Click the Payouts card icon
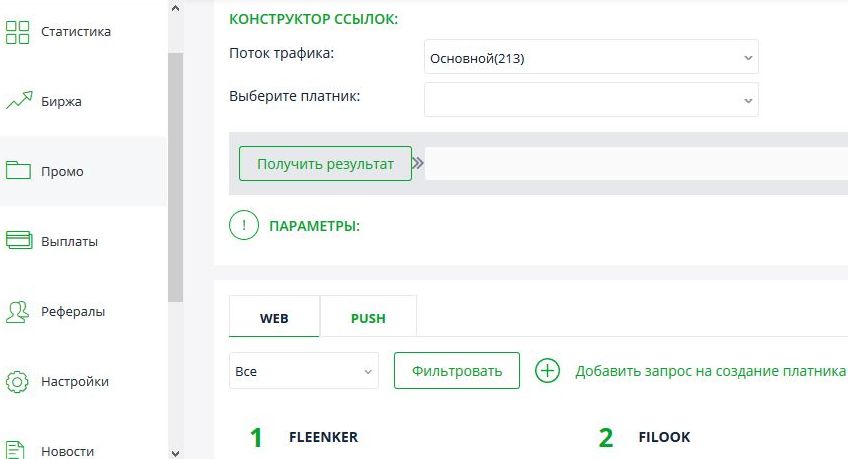 [18, 241]
